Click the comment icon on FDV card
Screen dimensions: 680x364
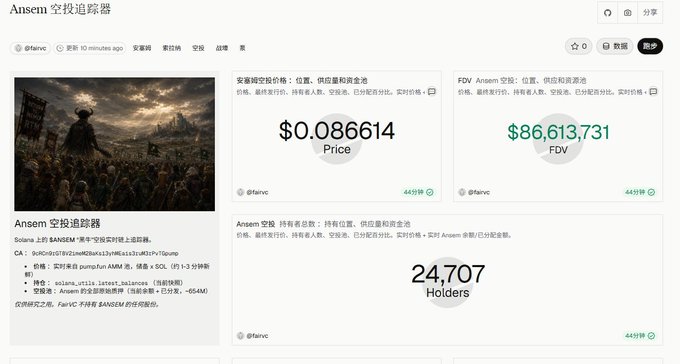tap(653, 92)
